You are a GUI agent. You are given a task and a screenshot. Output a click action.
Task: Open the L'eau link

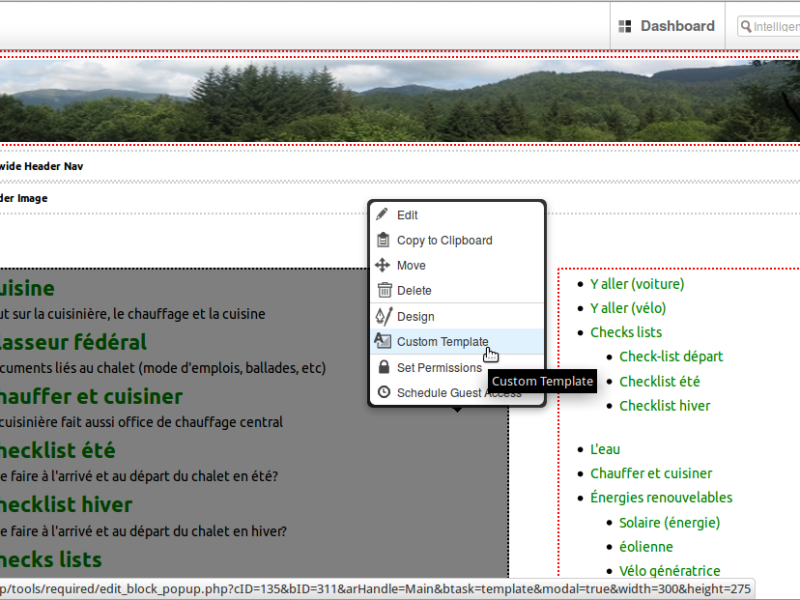605,449
